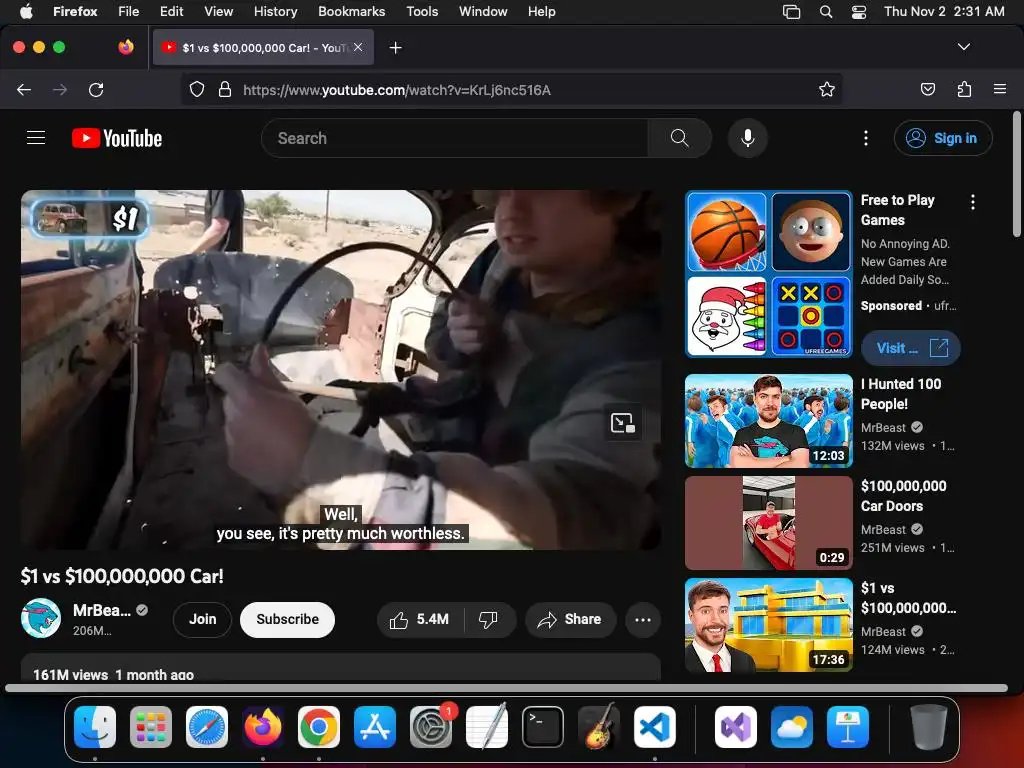Viewport: 1024px width, 768px height.
Task: Open the Firefox View pinned icon
Action: [125, 47]
